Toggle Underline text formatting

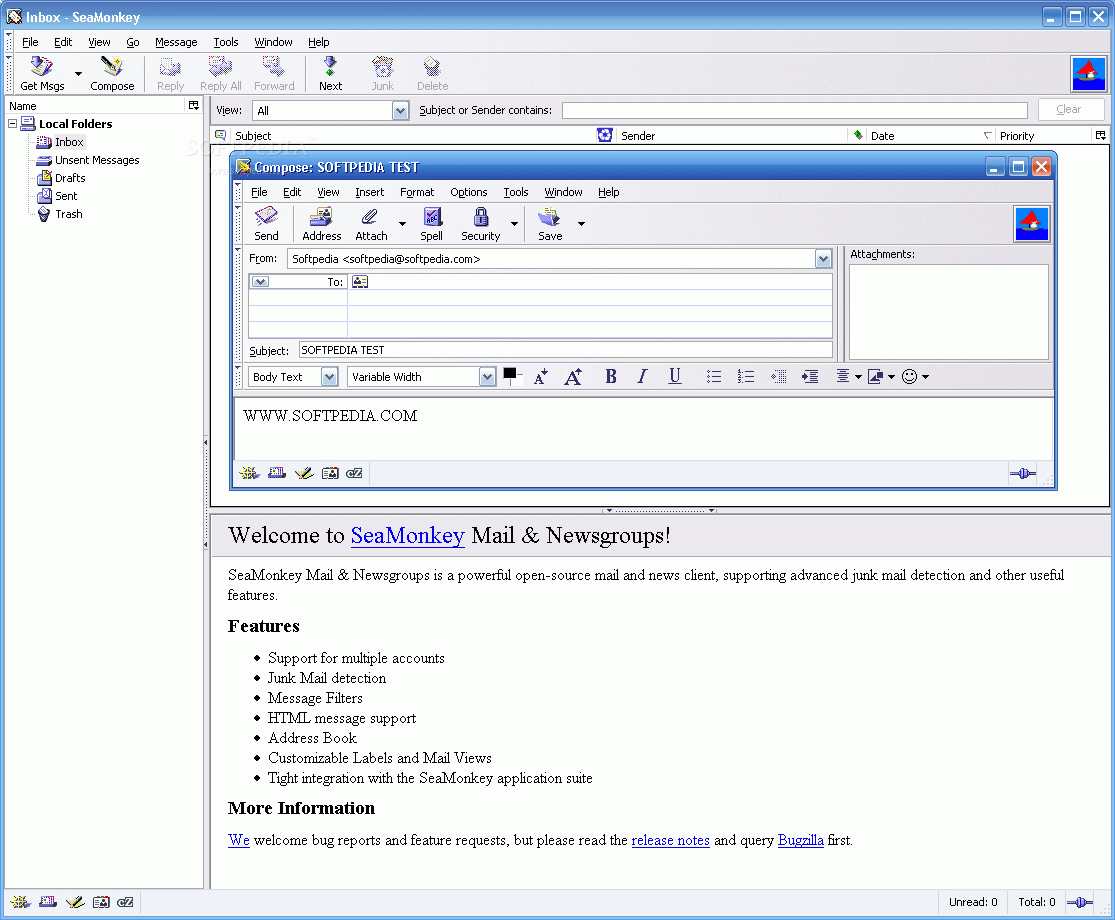(x=675, y=377)
